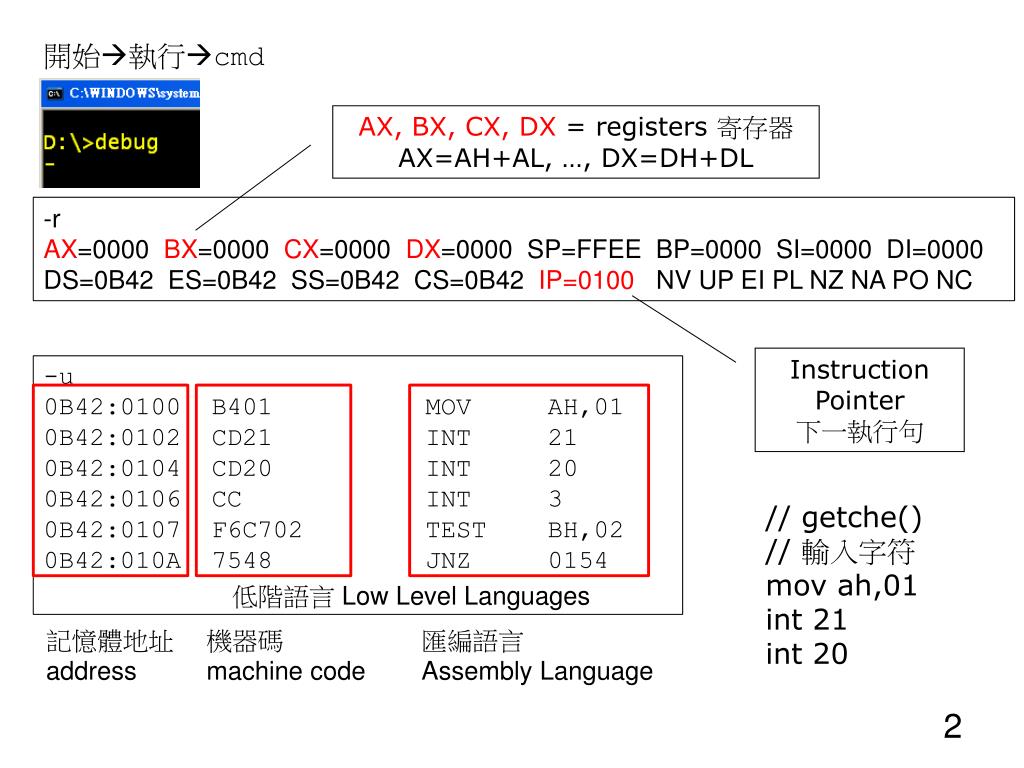Screen dimensions: 1024x768
Task: Click the lowercase int 21 code line
Action: 807,620
